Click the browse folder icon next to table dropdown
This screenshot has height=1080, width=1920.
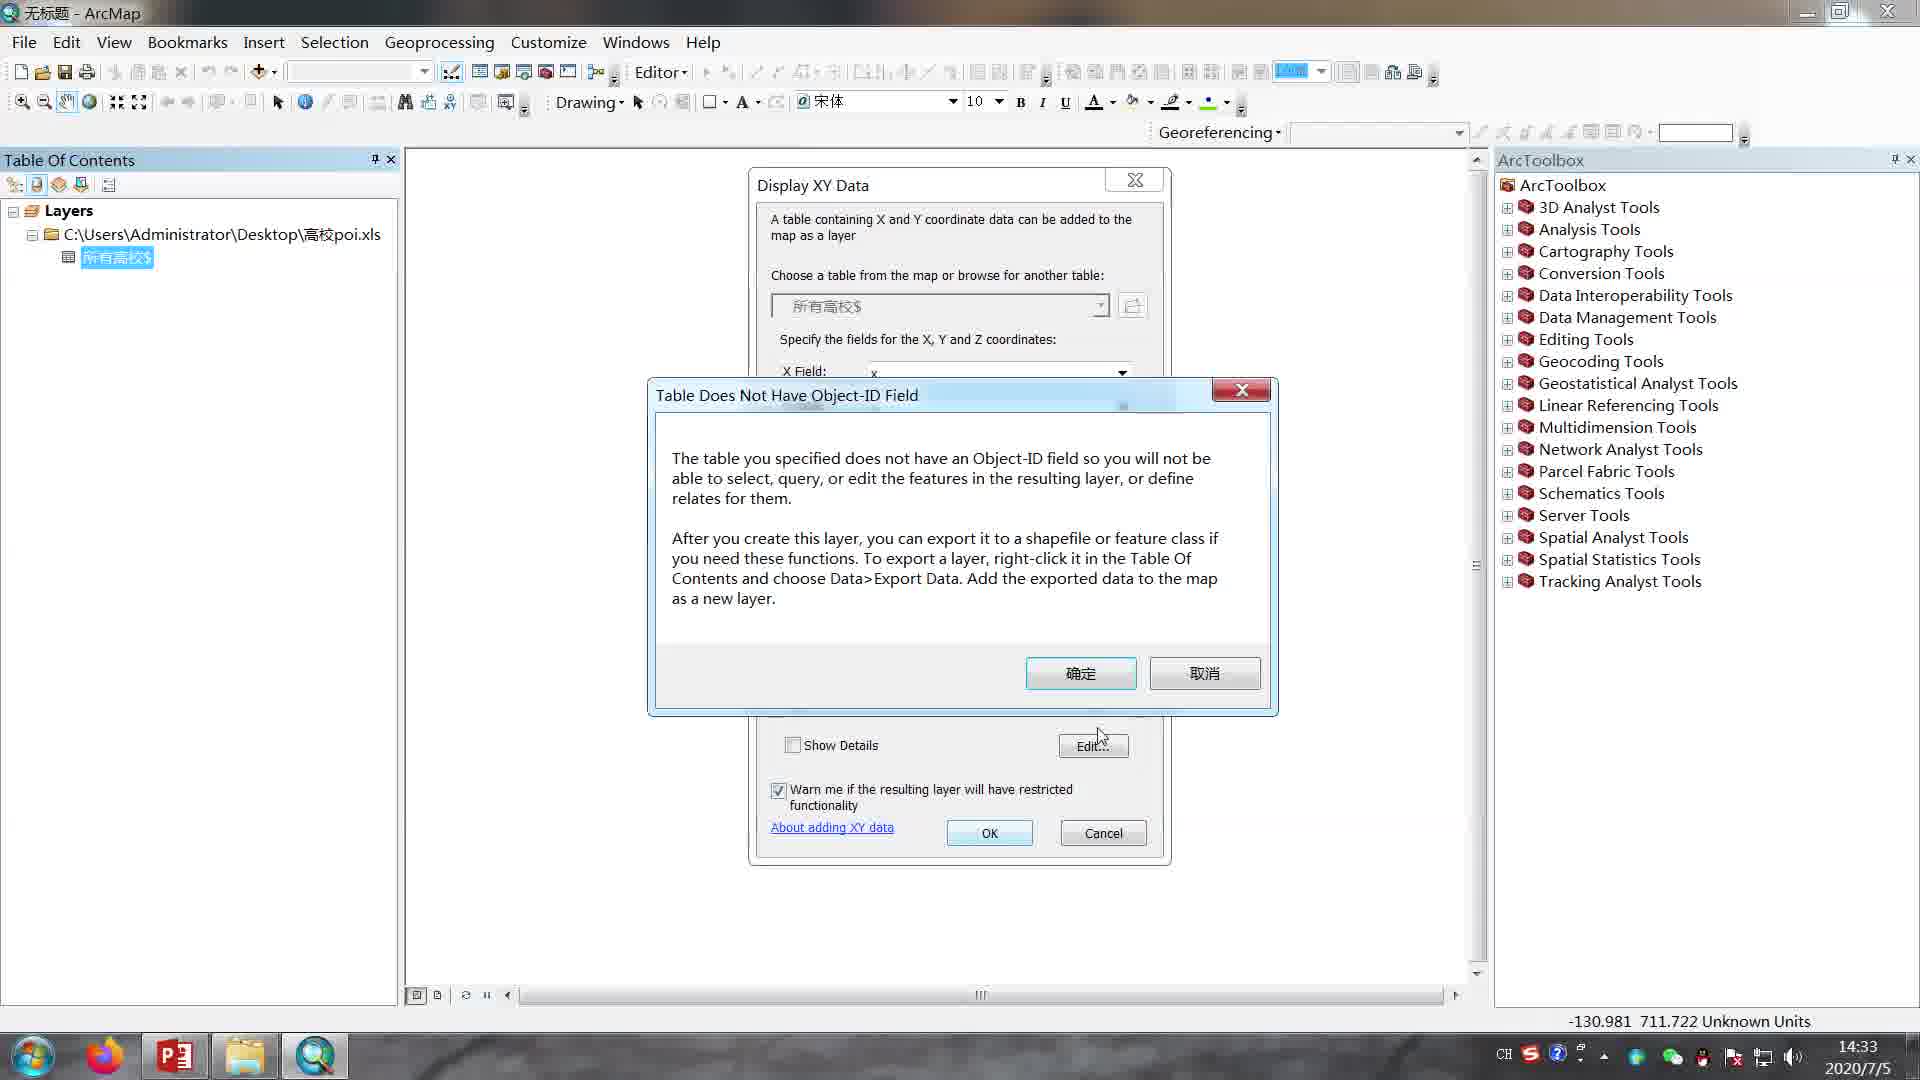point(1132,307)
